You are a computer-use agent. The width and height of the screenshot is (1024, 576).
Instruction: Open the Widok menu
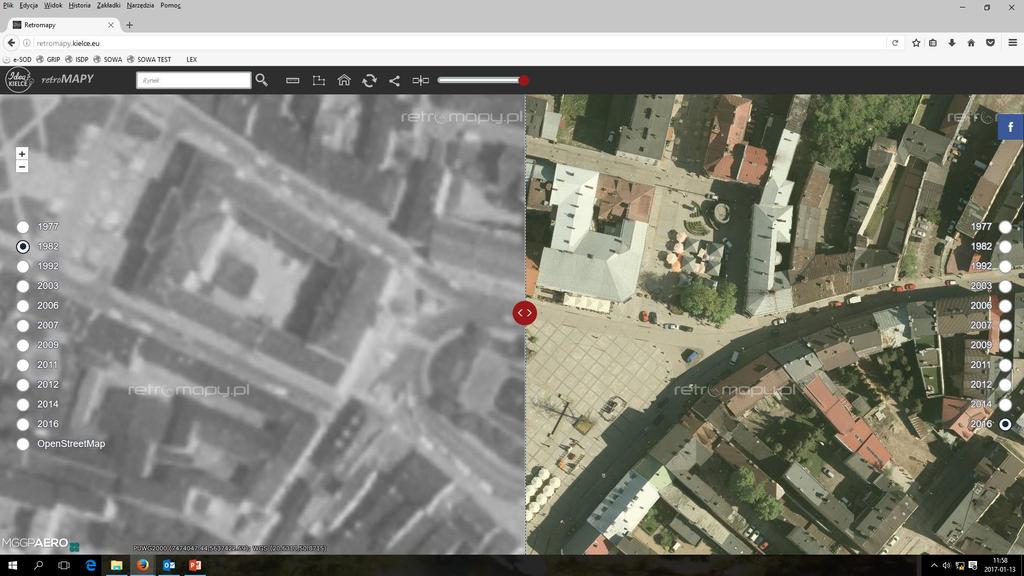point(53,5)
